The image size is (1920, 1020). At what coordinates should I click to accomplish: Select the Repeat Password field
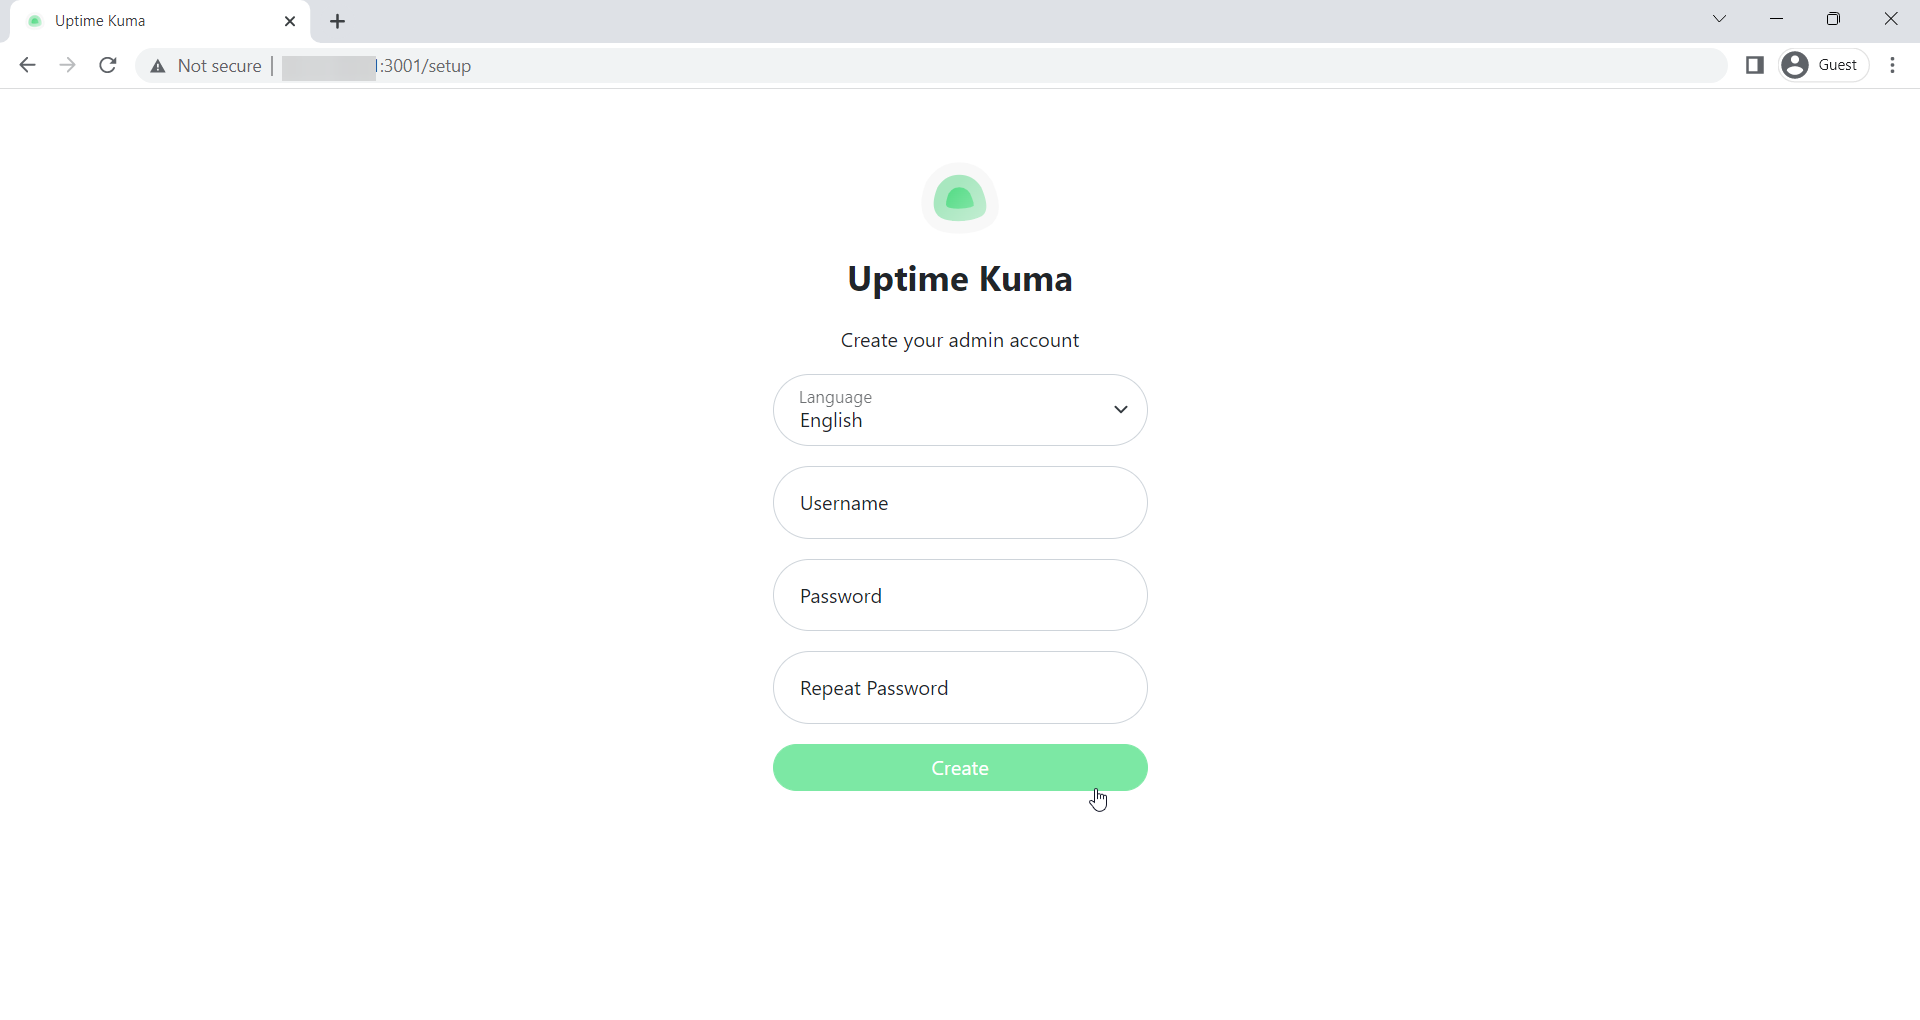(960, 688)
